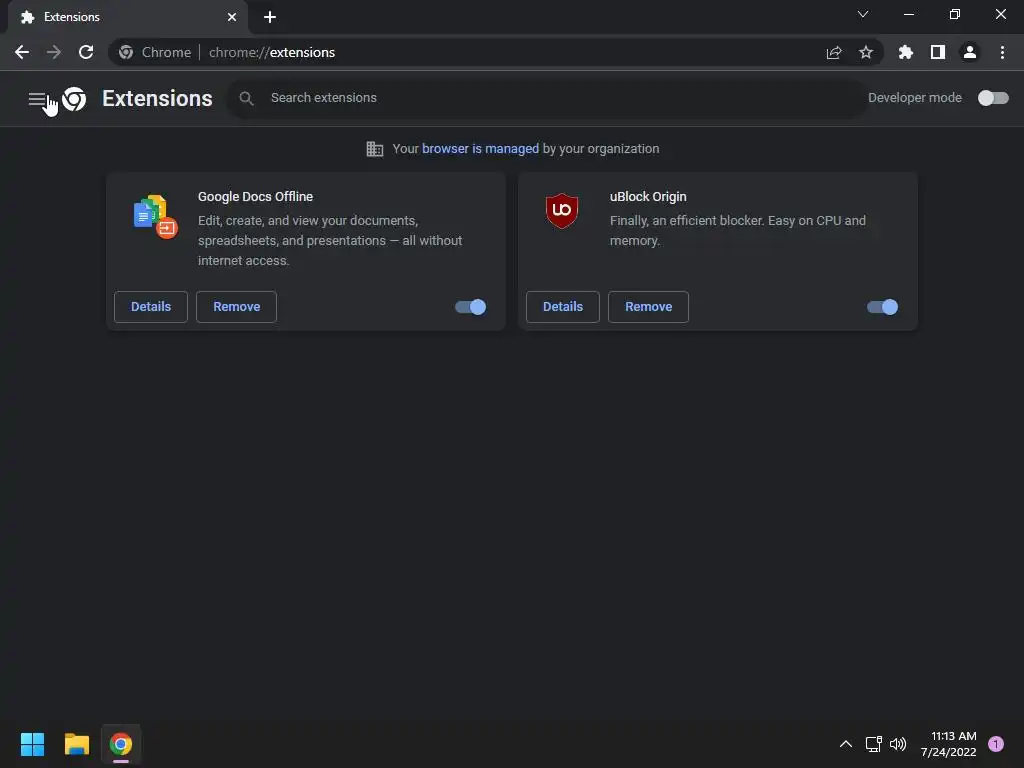Follow the 'browser is managed' link
Screen dimensions: 1024x768
tap(481, 149)
